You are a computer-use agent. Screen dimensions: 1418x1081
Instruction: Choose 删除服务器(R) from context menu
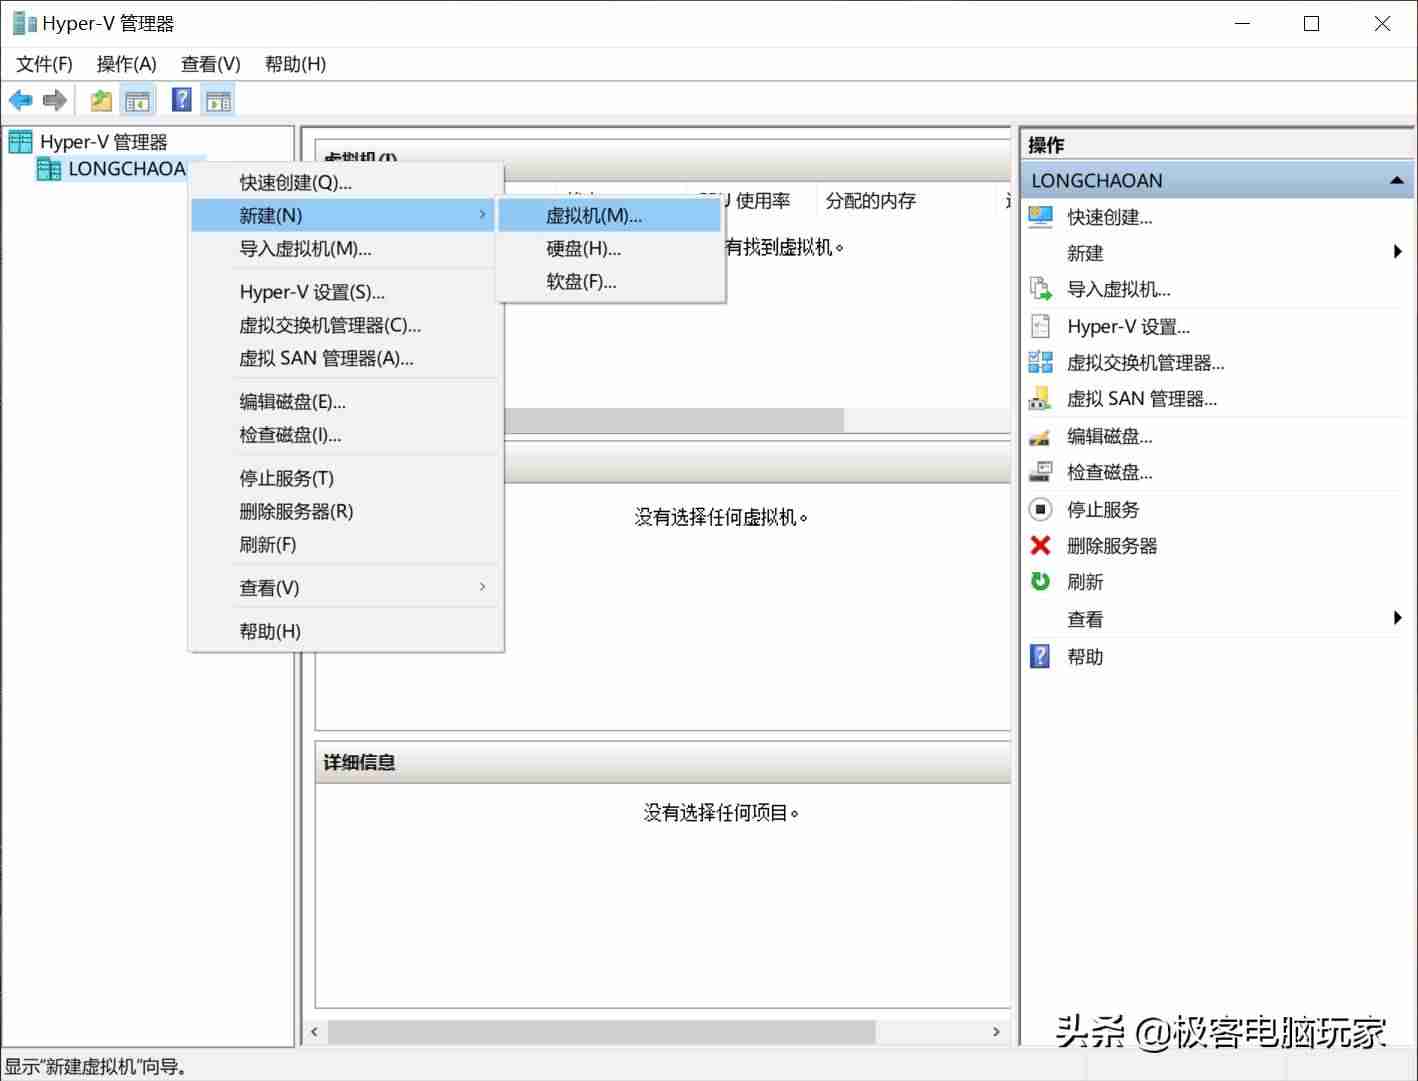(x=345, y=511)
